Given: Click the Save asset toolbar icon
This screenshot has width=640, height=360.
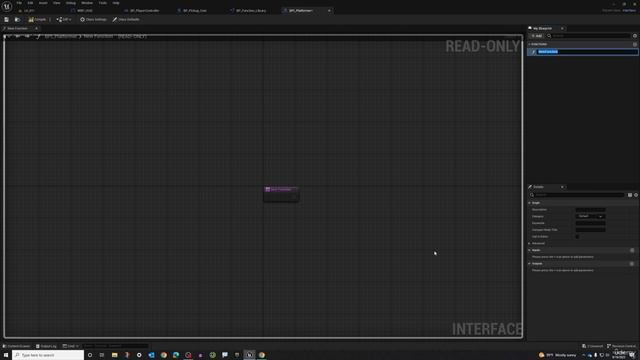Looking at the screenshot, I should 7,19.
